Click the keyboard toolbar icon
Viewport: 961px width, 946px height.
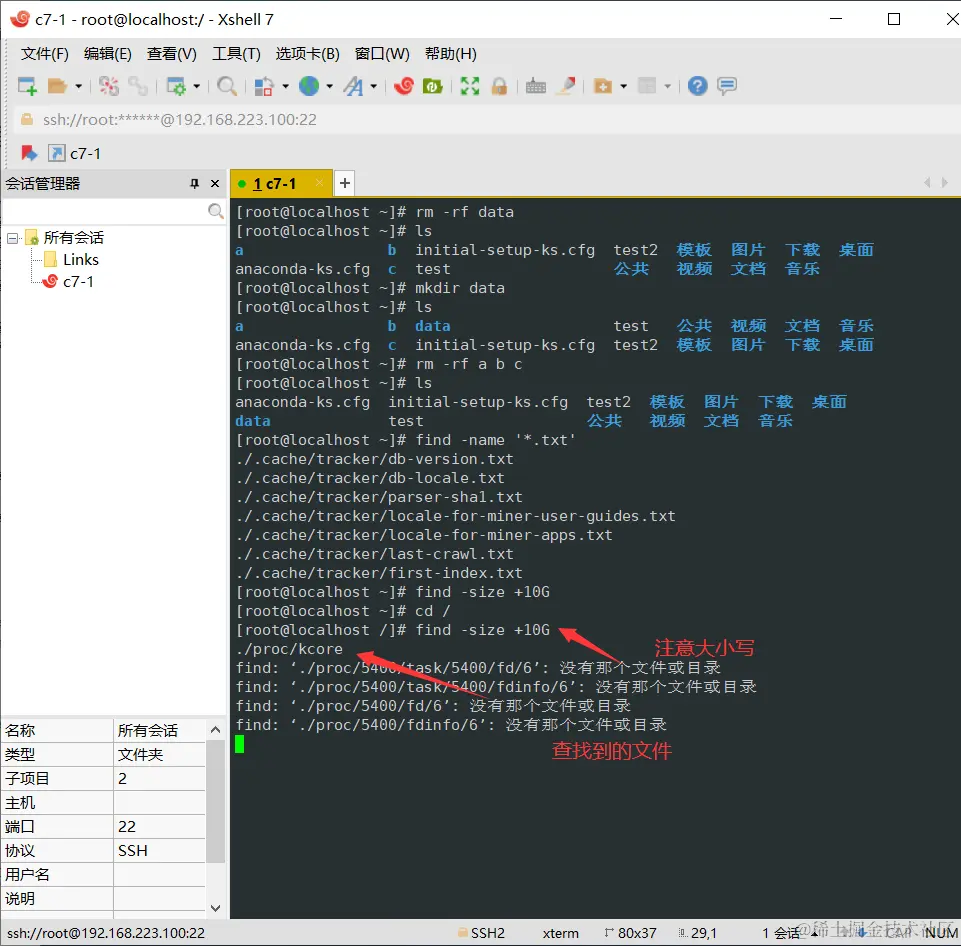pos(536,86)
